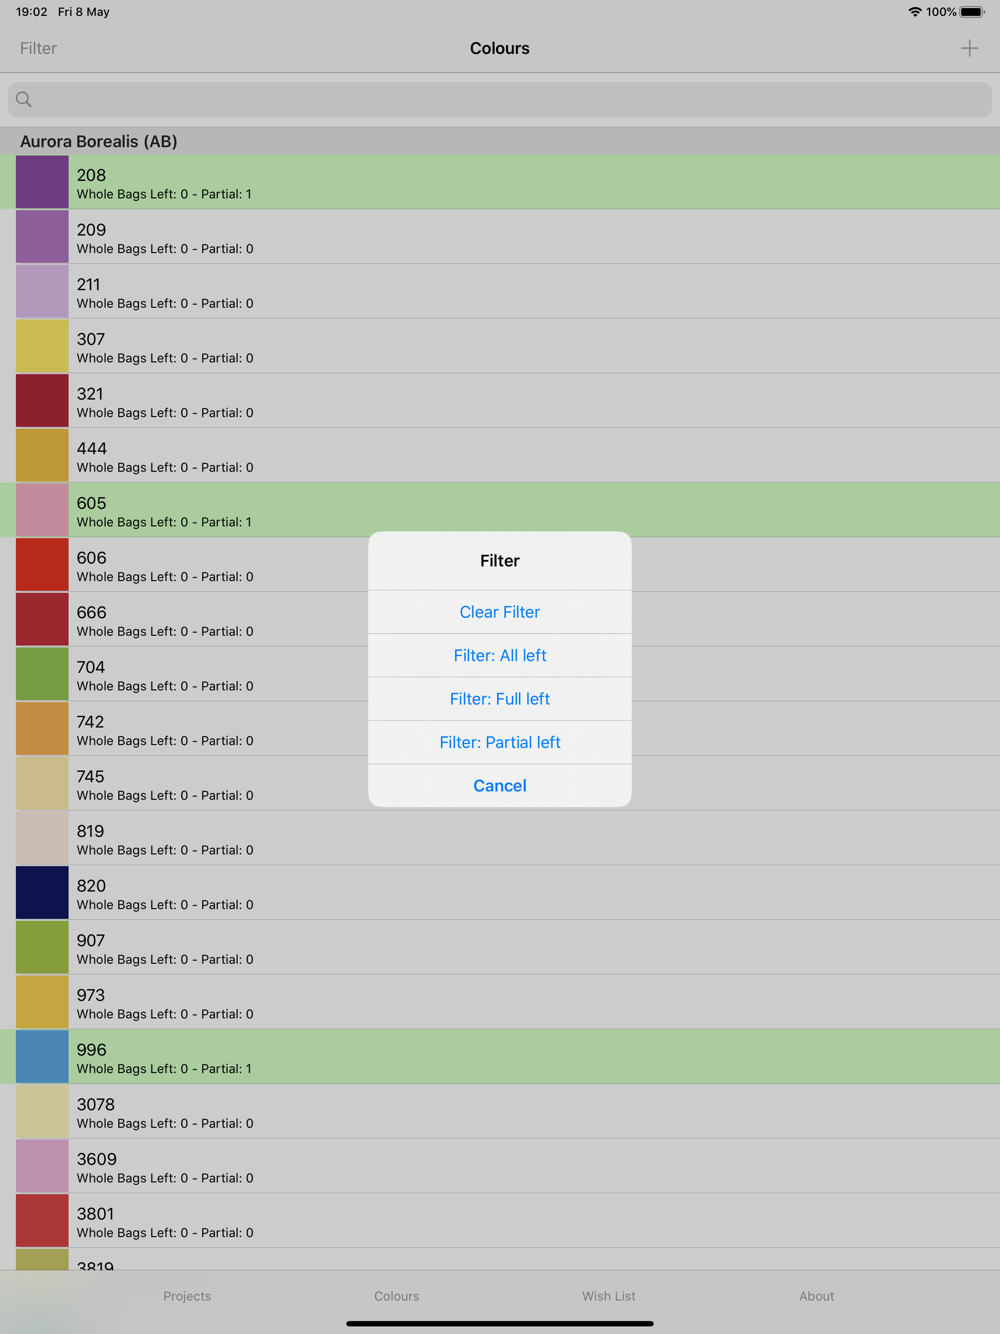Tap the Wi-Fi status icon

pos(914,12)
